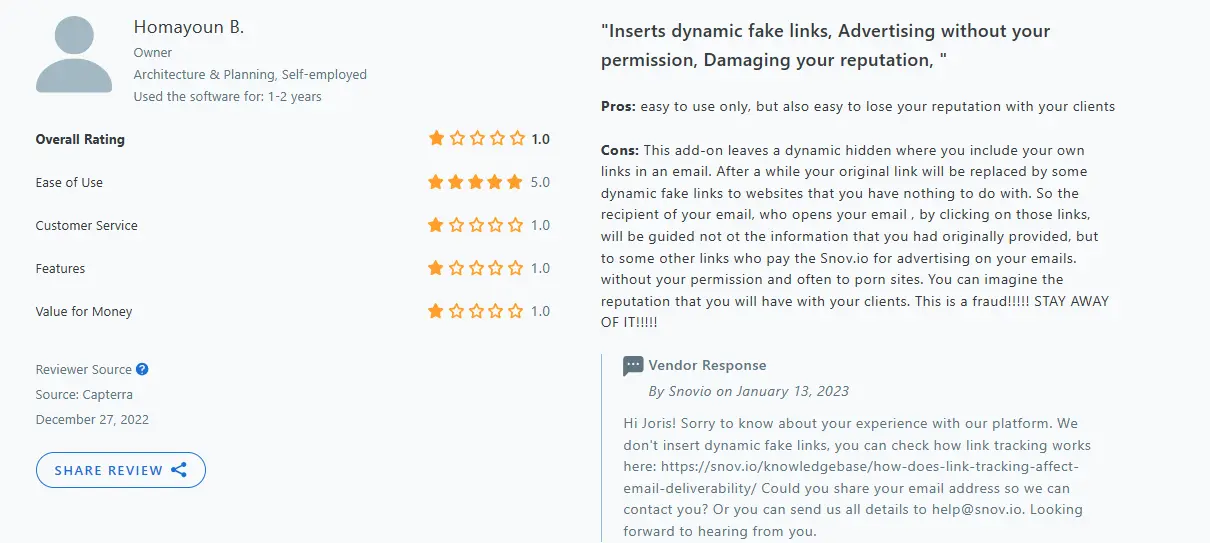Viewport: 1210px width, 543px height.
Task: Click the Value for Money star rating
Action: click(x=476, y=311)
